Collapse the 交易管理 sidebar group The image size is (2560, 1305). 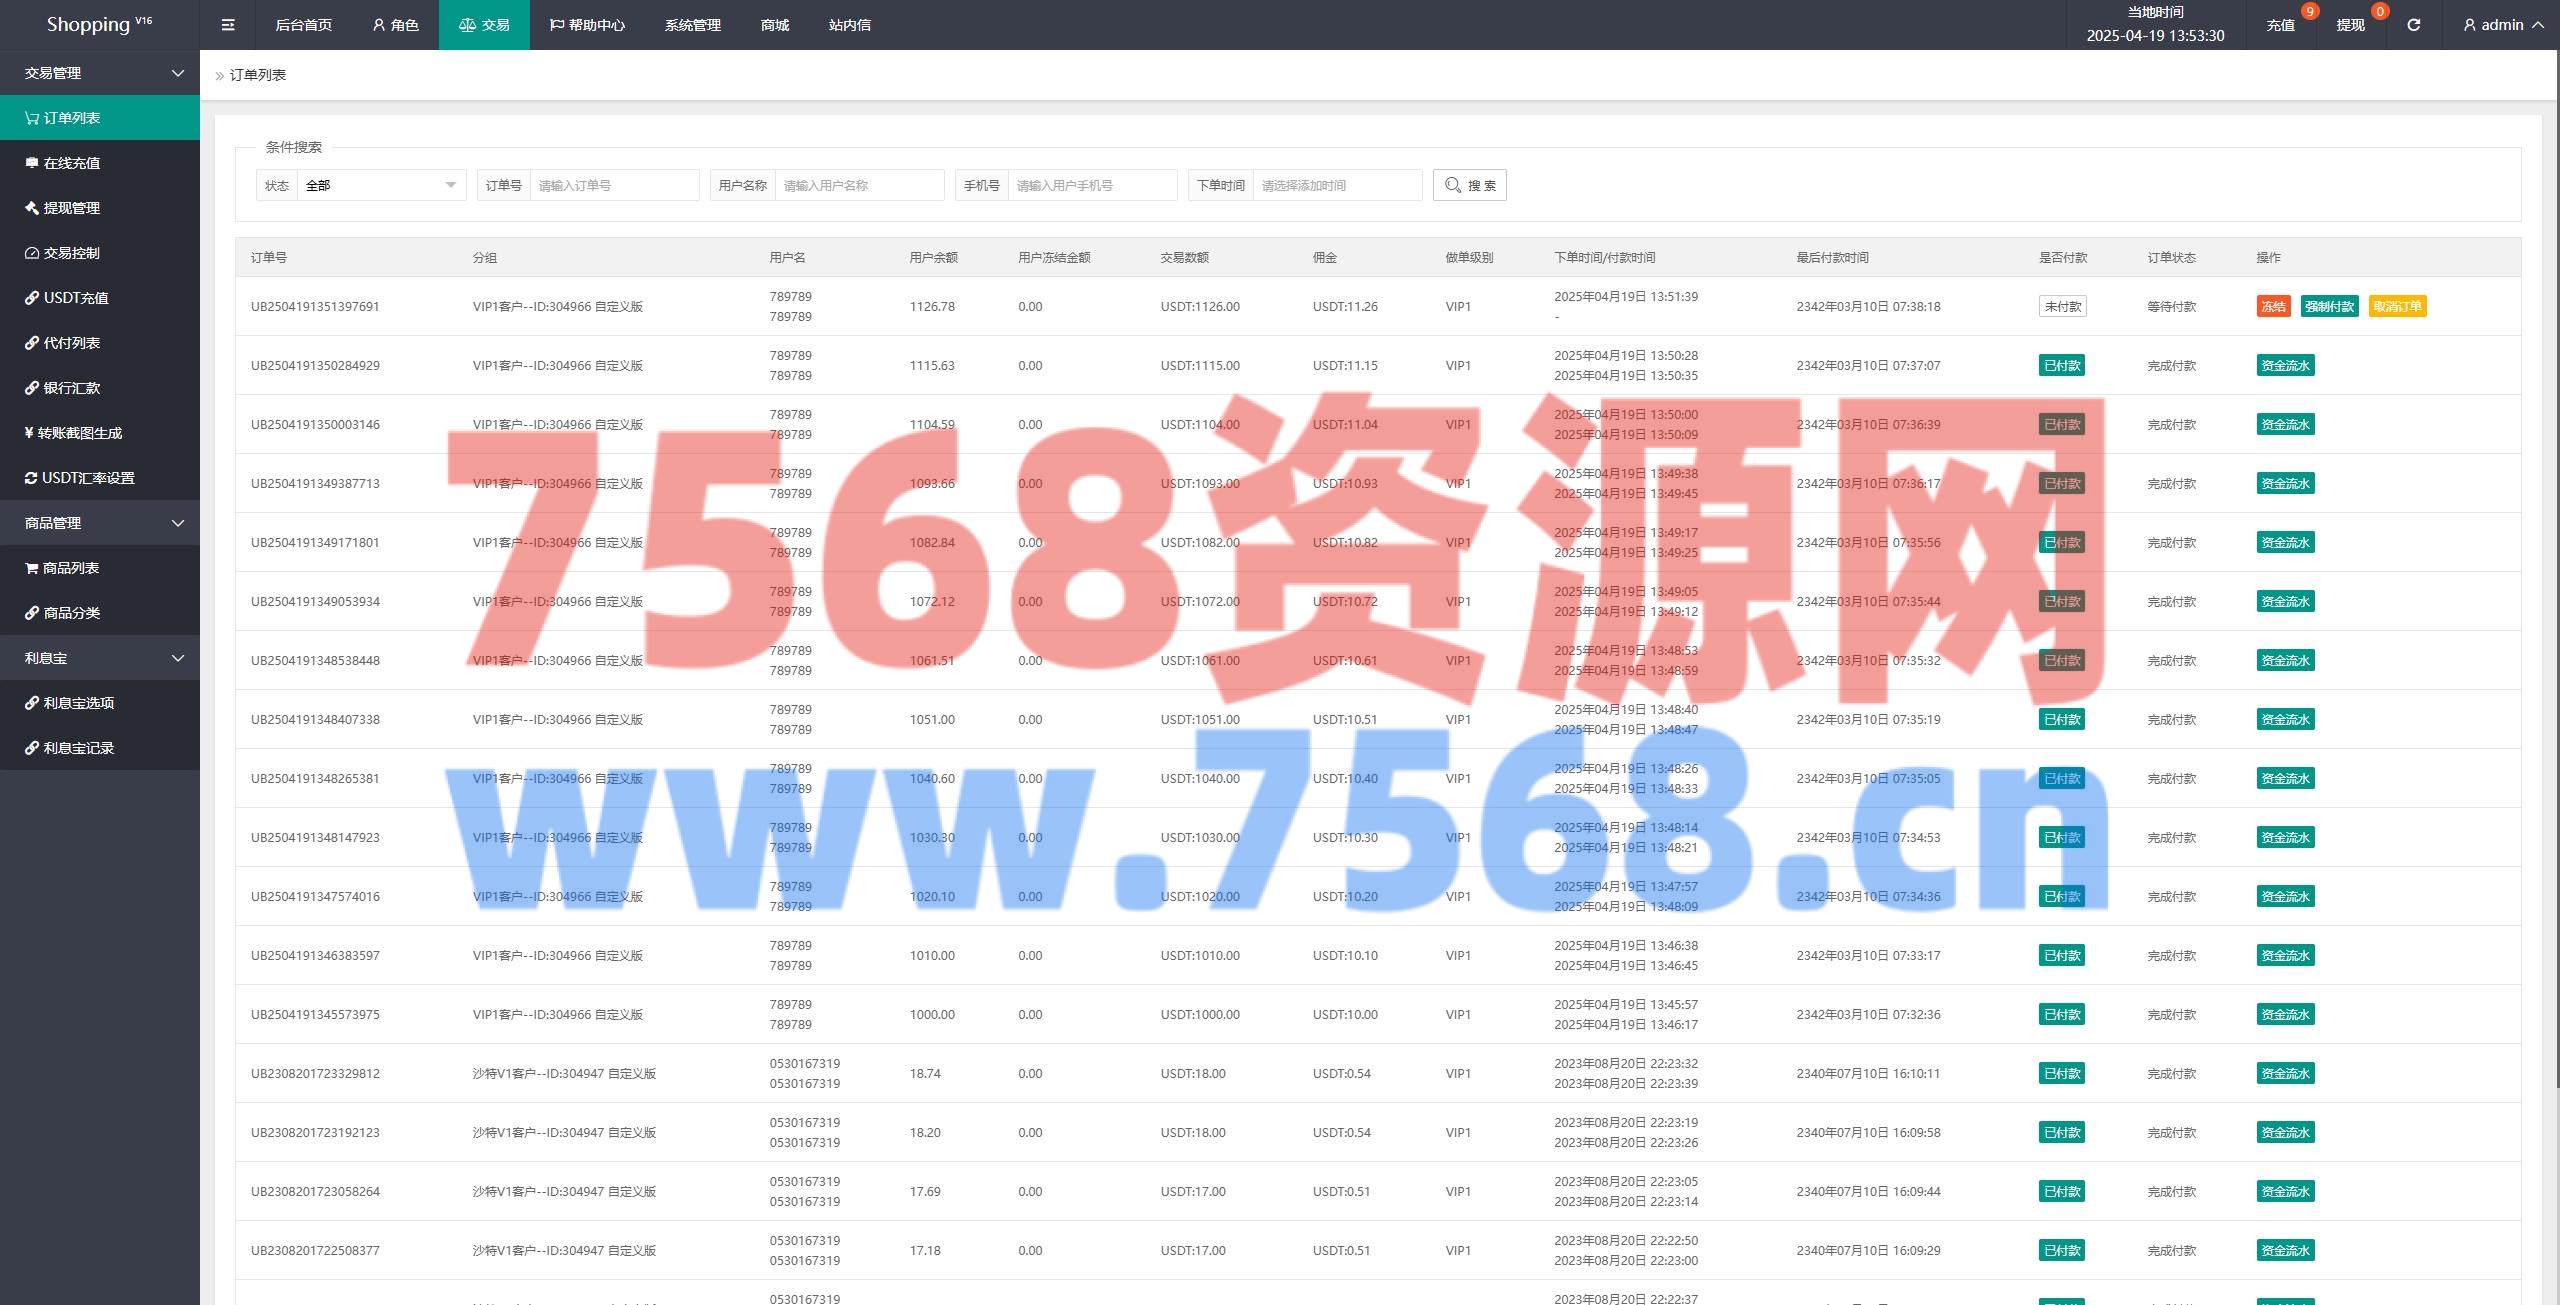(x=100, y=73)
